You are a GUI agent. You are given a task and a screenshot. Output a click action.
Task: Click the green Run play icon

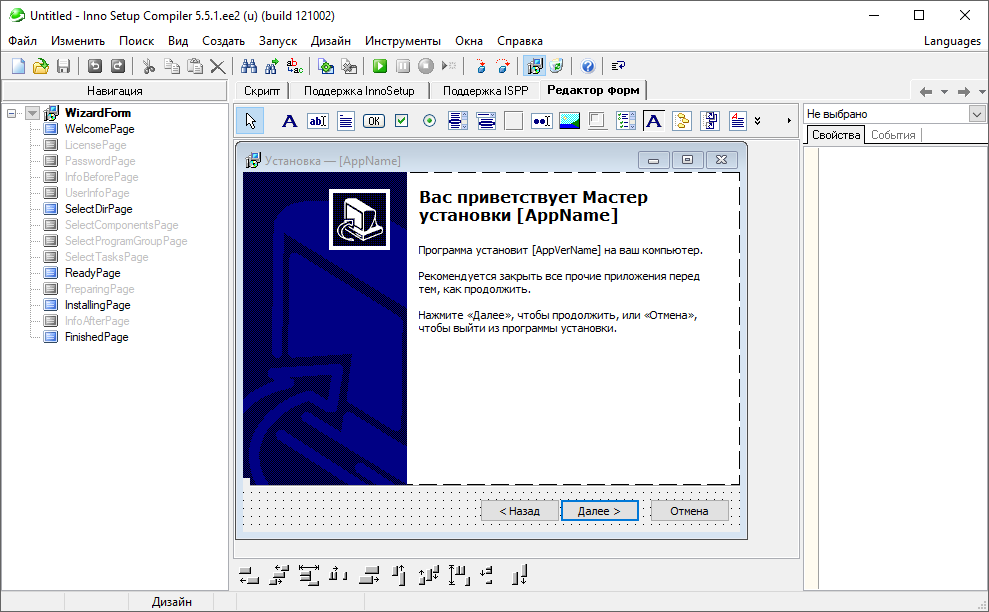tap(380, 66)
